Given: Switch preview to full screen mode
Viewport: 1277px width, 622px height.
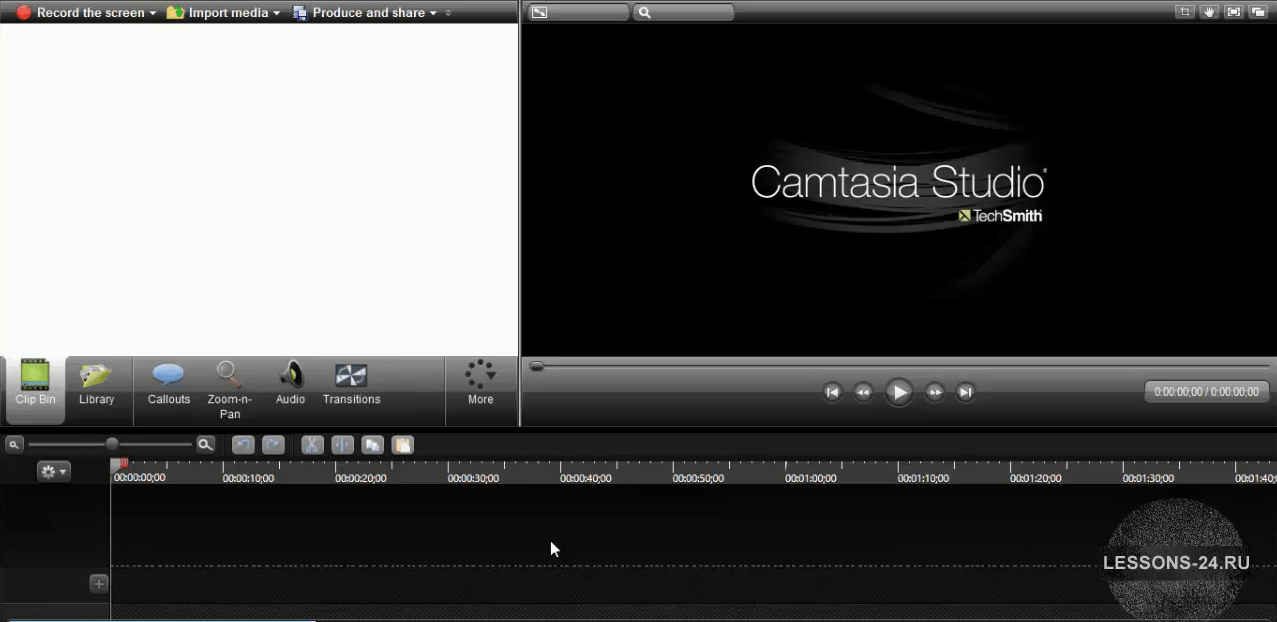Looking at the screenshot, I should (x=1234, y=12).
